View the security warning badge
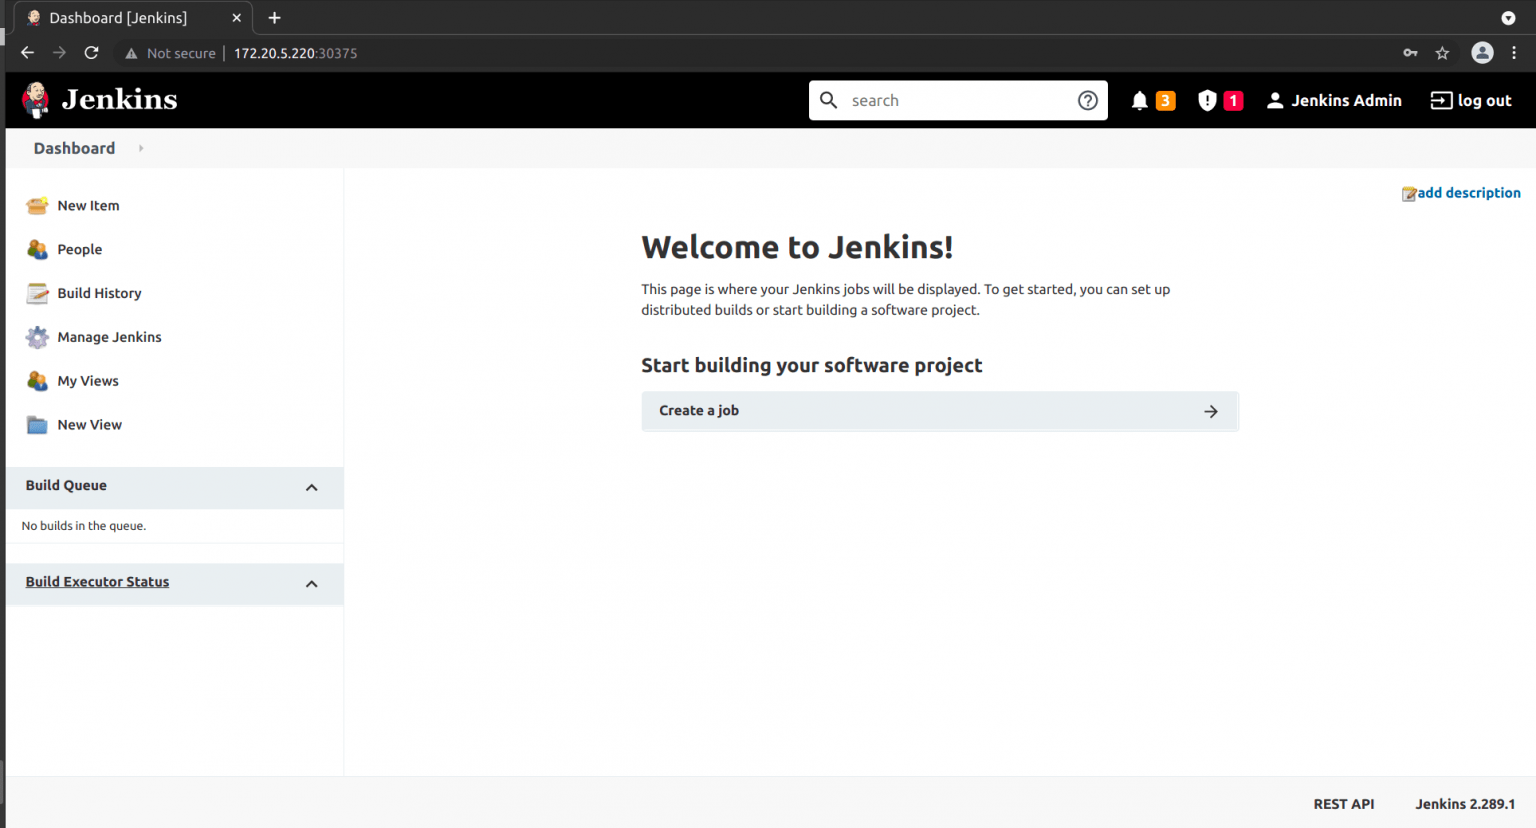Screen dimensions: 1536x828 click(1206, 100)
